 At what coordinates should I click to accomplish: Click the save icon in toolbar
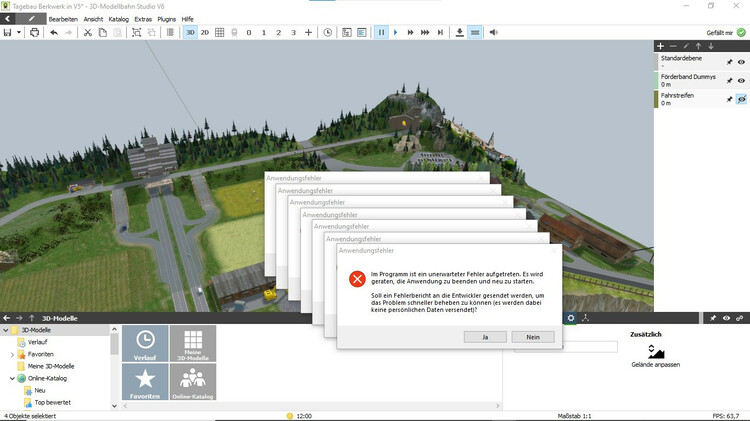7,33
